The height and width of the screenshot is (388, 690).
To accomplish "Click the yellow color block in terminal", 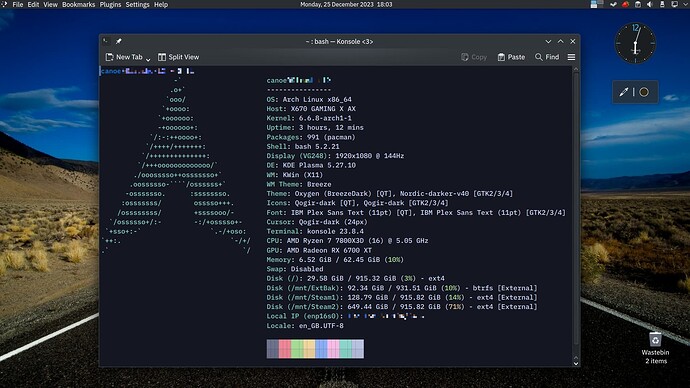I will coord(309,348).
